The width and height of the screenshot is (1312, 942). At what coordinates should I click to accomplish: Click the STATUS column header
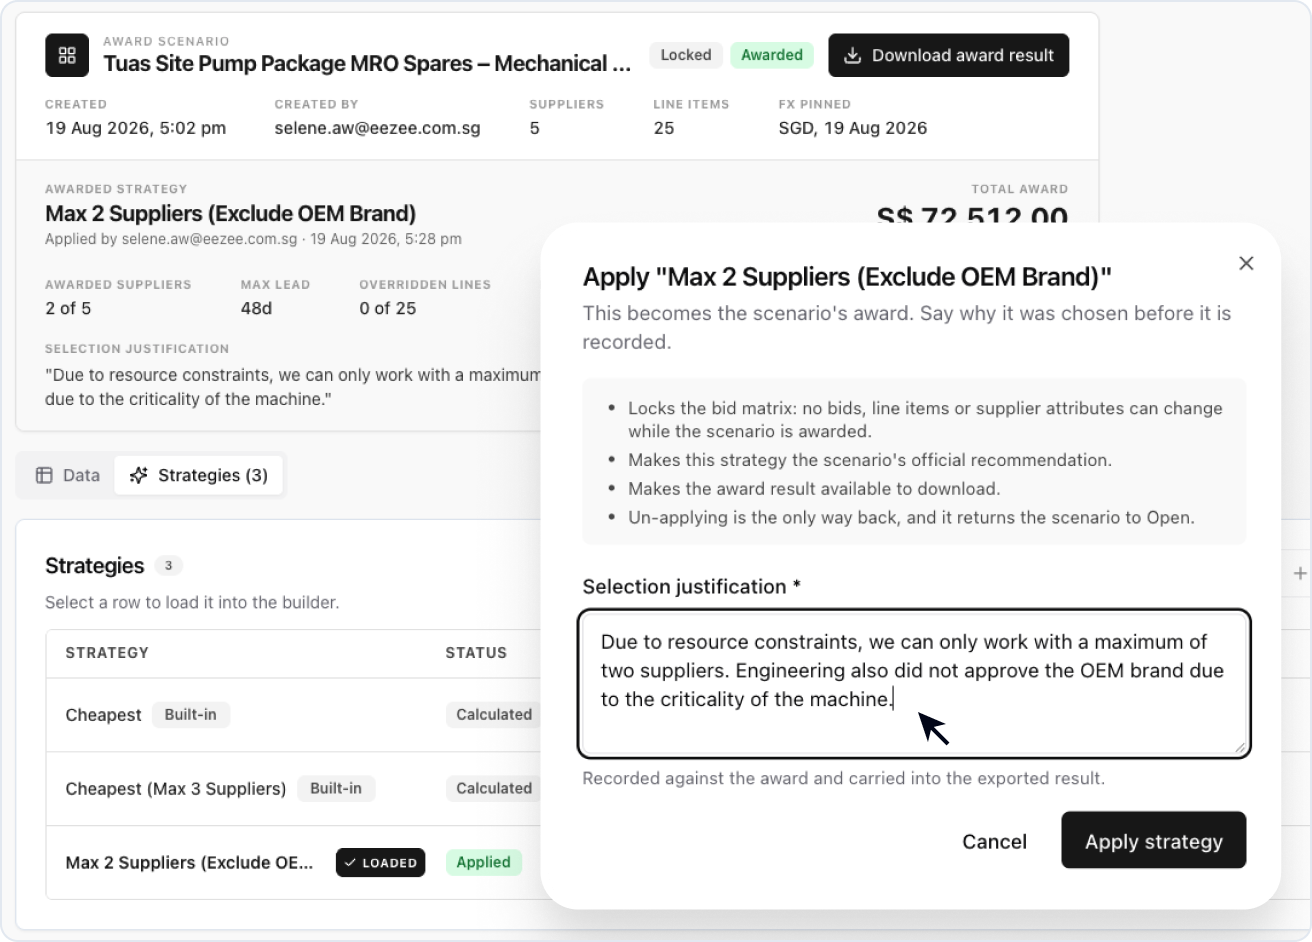click(x=476, y=653)
